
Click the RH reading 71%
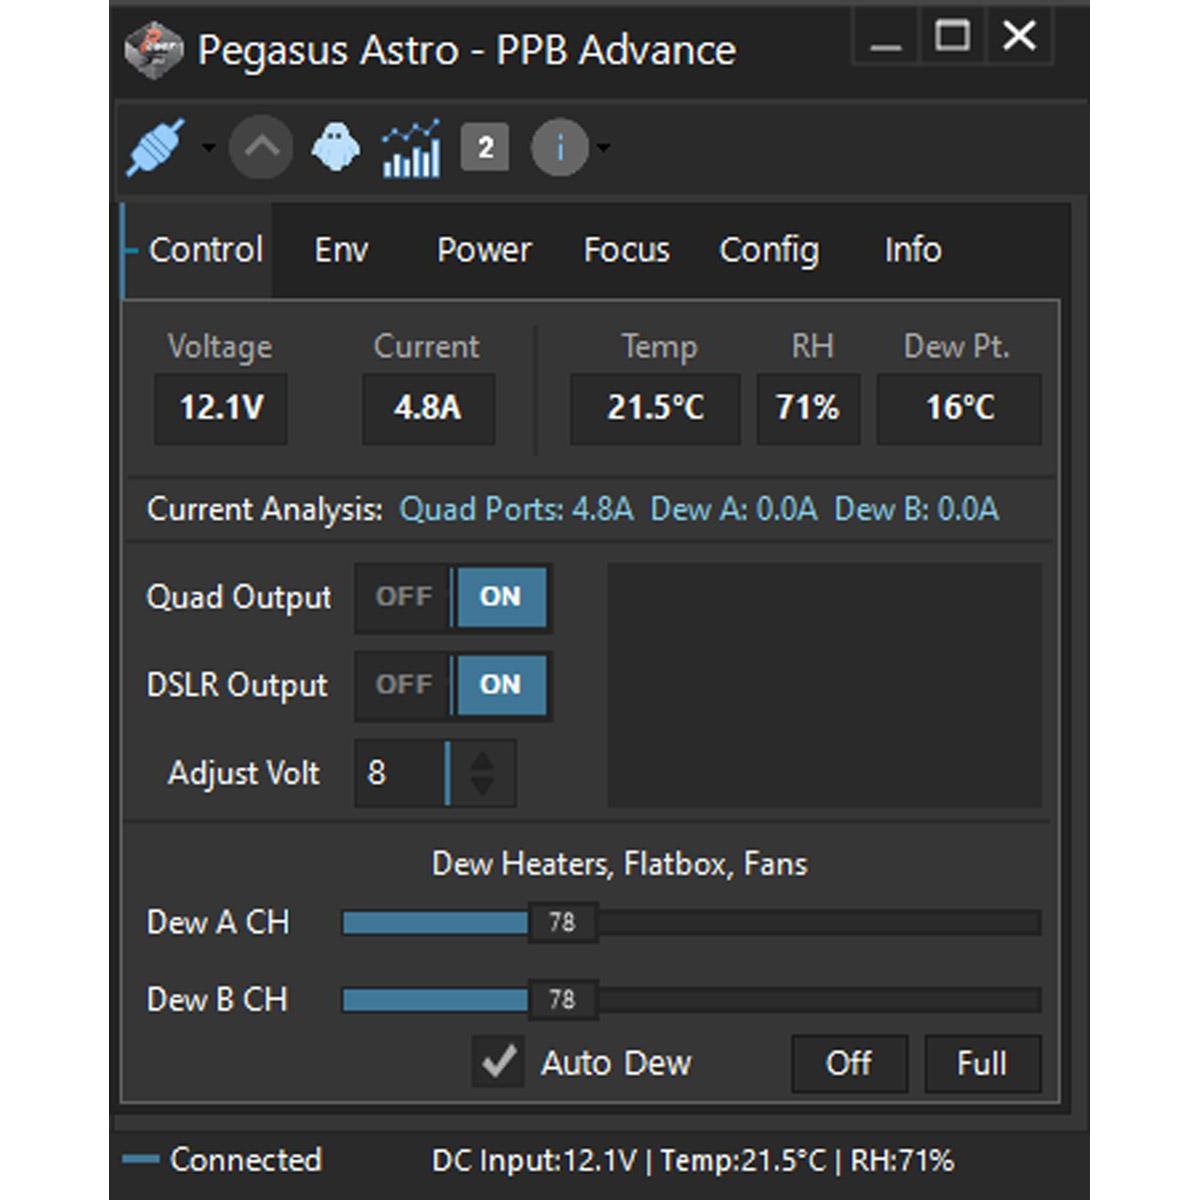pyautogui.click(x=808, y=408)
